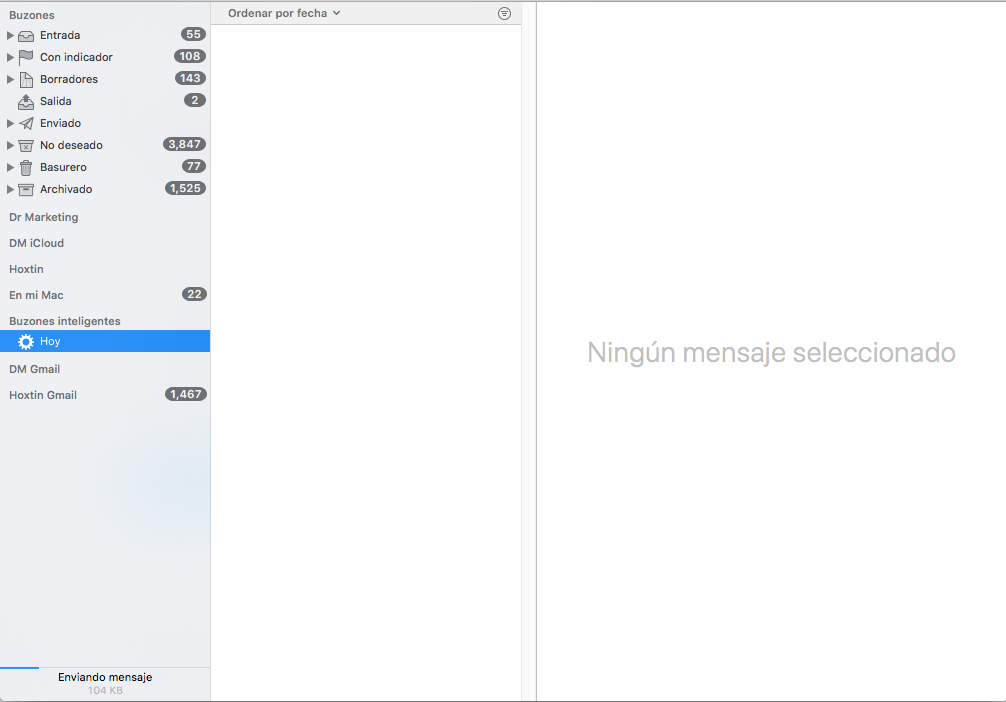Click the Archivado archive box icon
The height and width of the screenshot is (702, 1006).
point(26,189)
